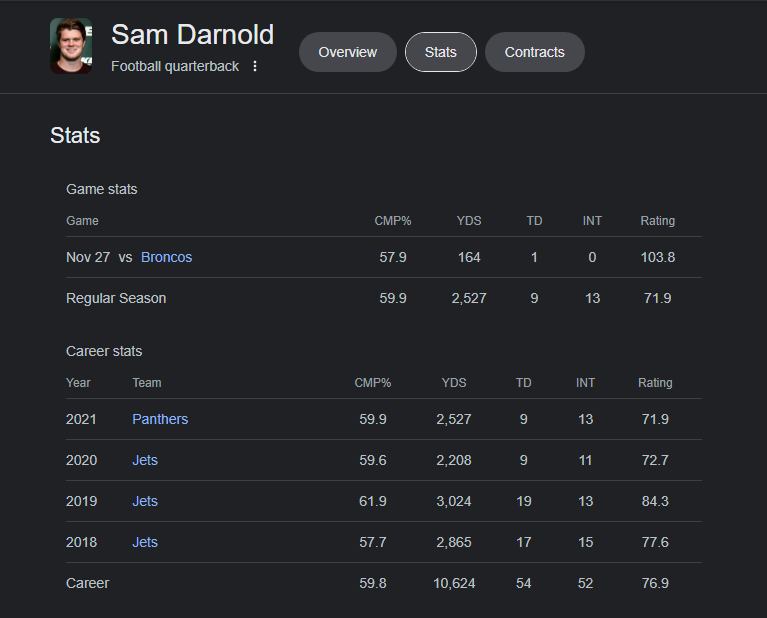Click the Career stats section heading
This screenshot has height=618, width=767.
(x=104, y=351)
